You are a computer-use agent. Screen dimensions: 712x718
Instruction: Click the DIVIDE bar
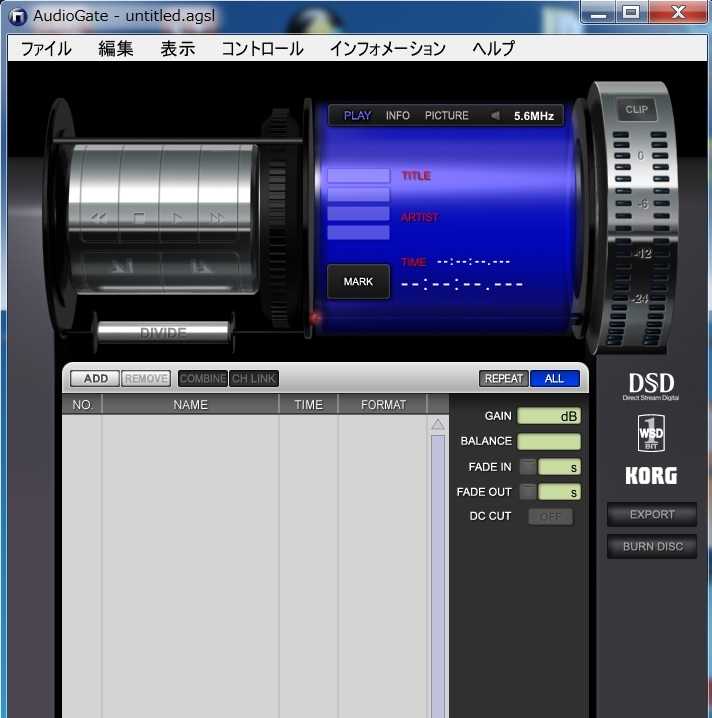tap(163, 332)
